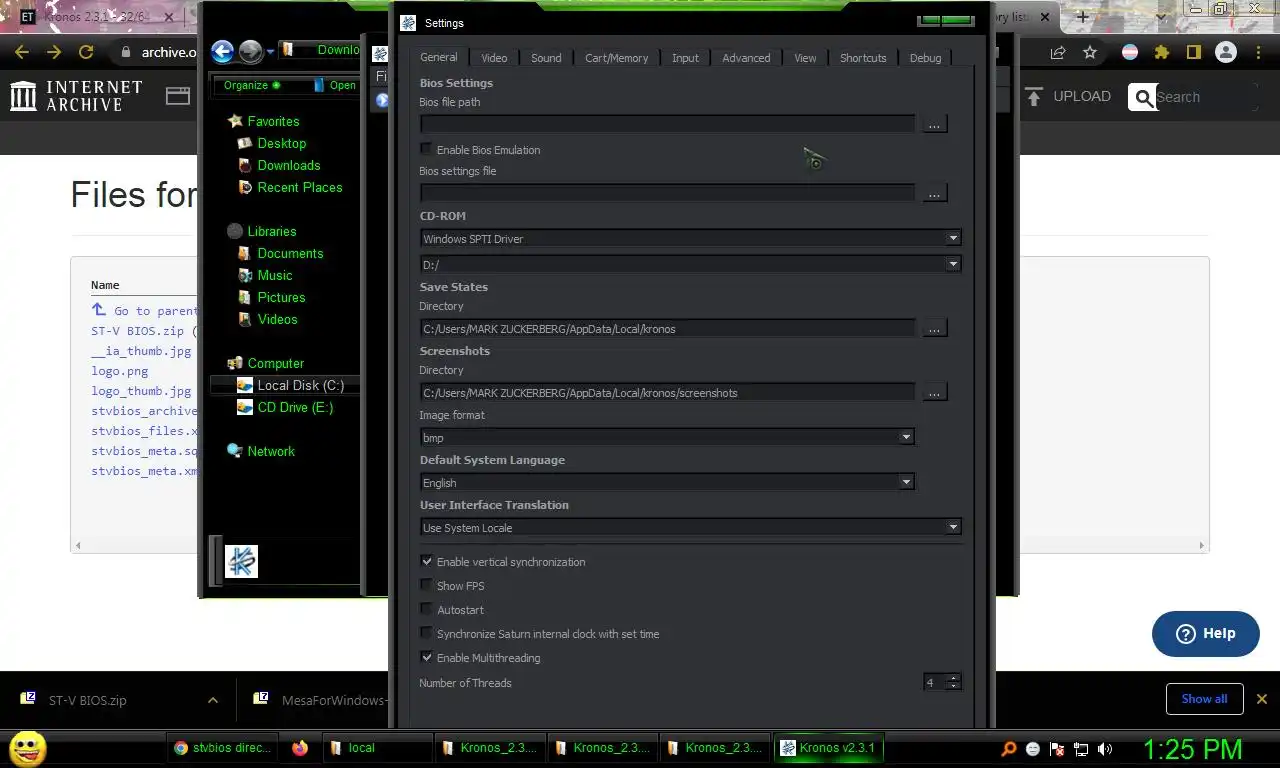Click Show all downloads
Image resolution: width=1280 pixels, height=768 pixels.
[x=1204, y=699]
